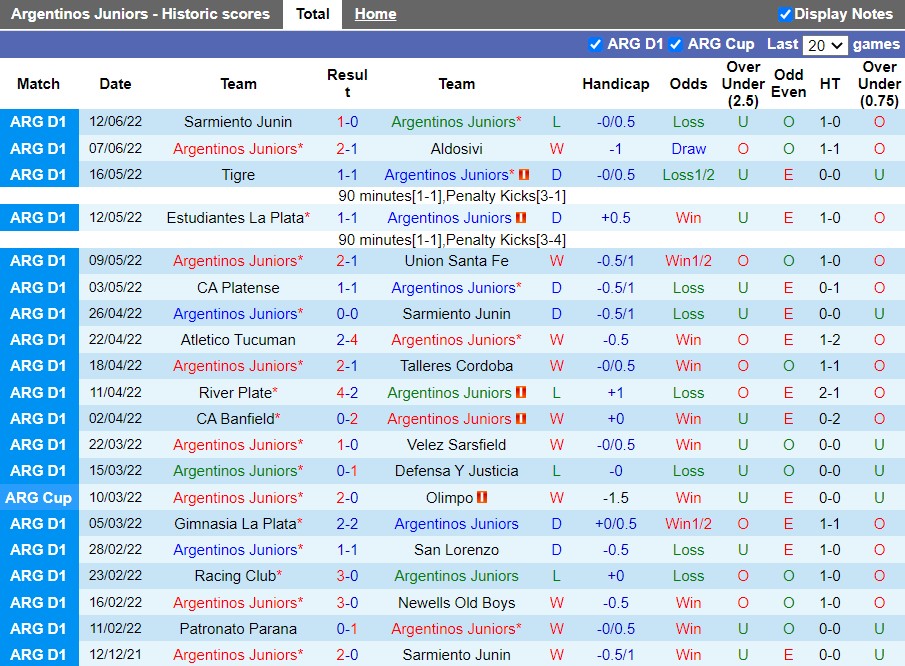Click red card icon next to Olimpo

click(x=482, y=497)
